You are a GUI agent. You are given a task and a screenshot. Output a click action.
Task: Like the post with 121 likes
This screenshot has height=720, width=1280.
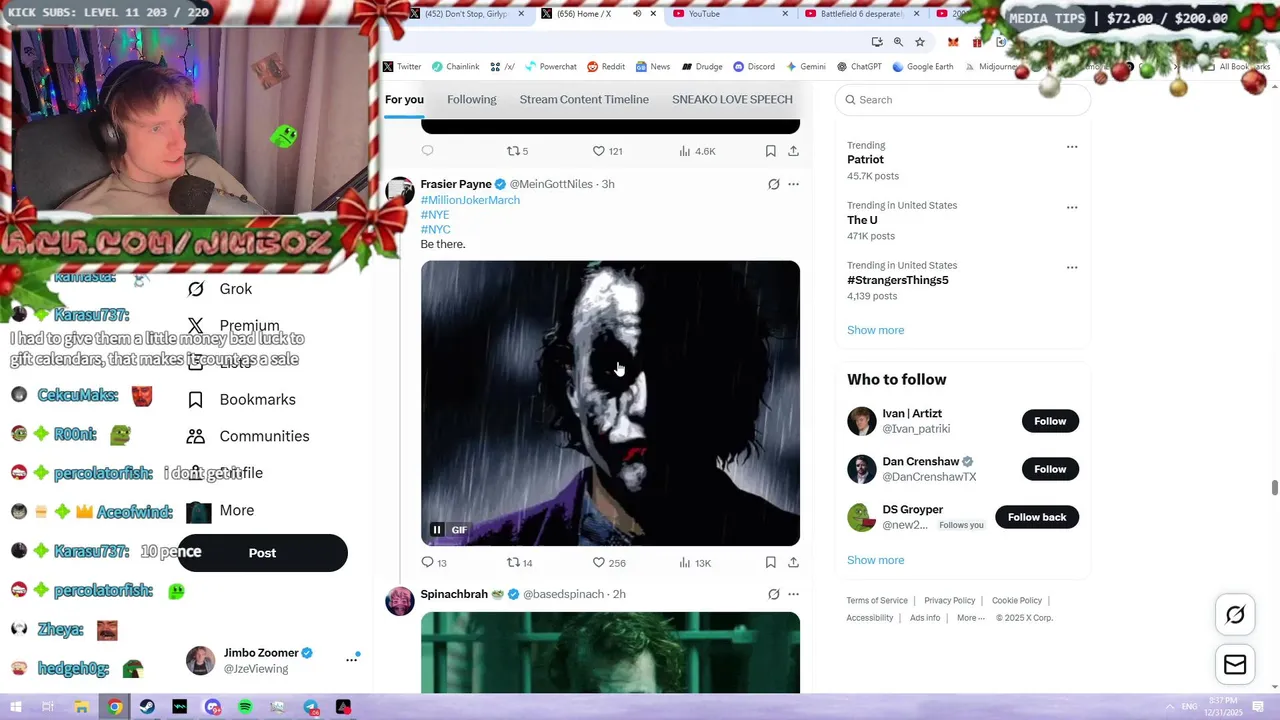(x=599, y=151)
